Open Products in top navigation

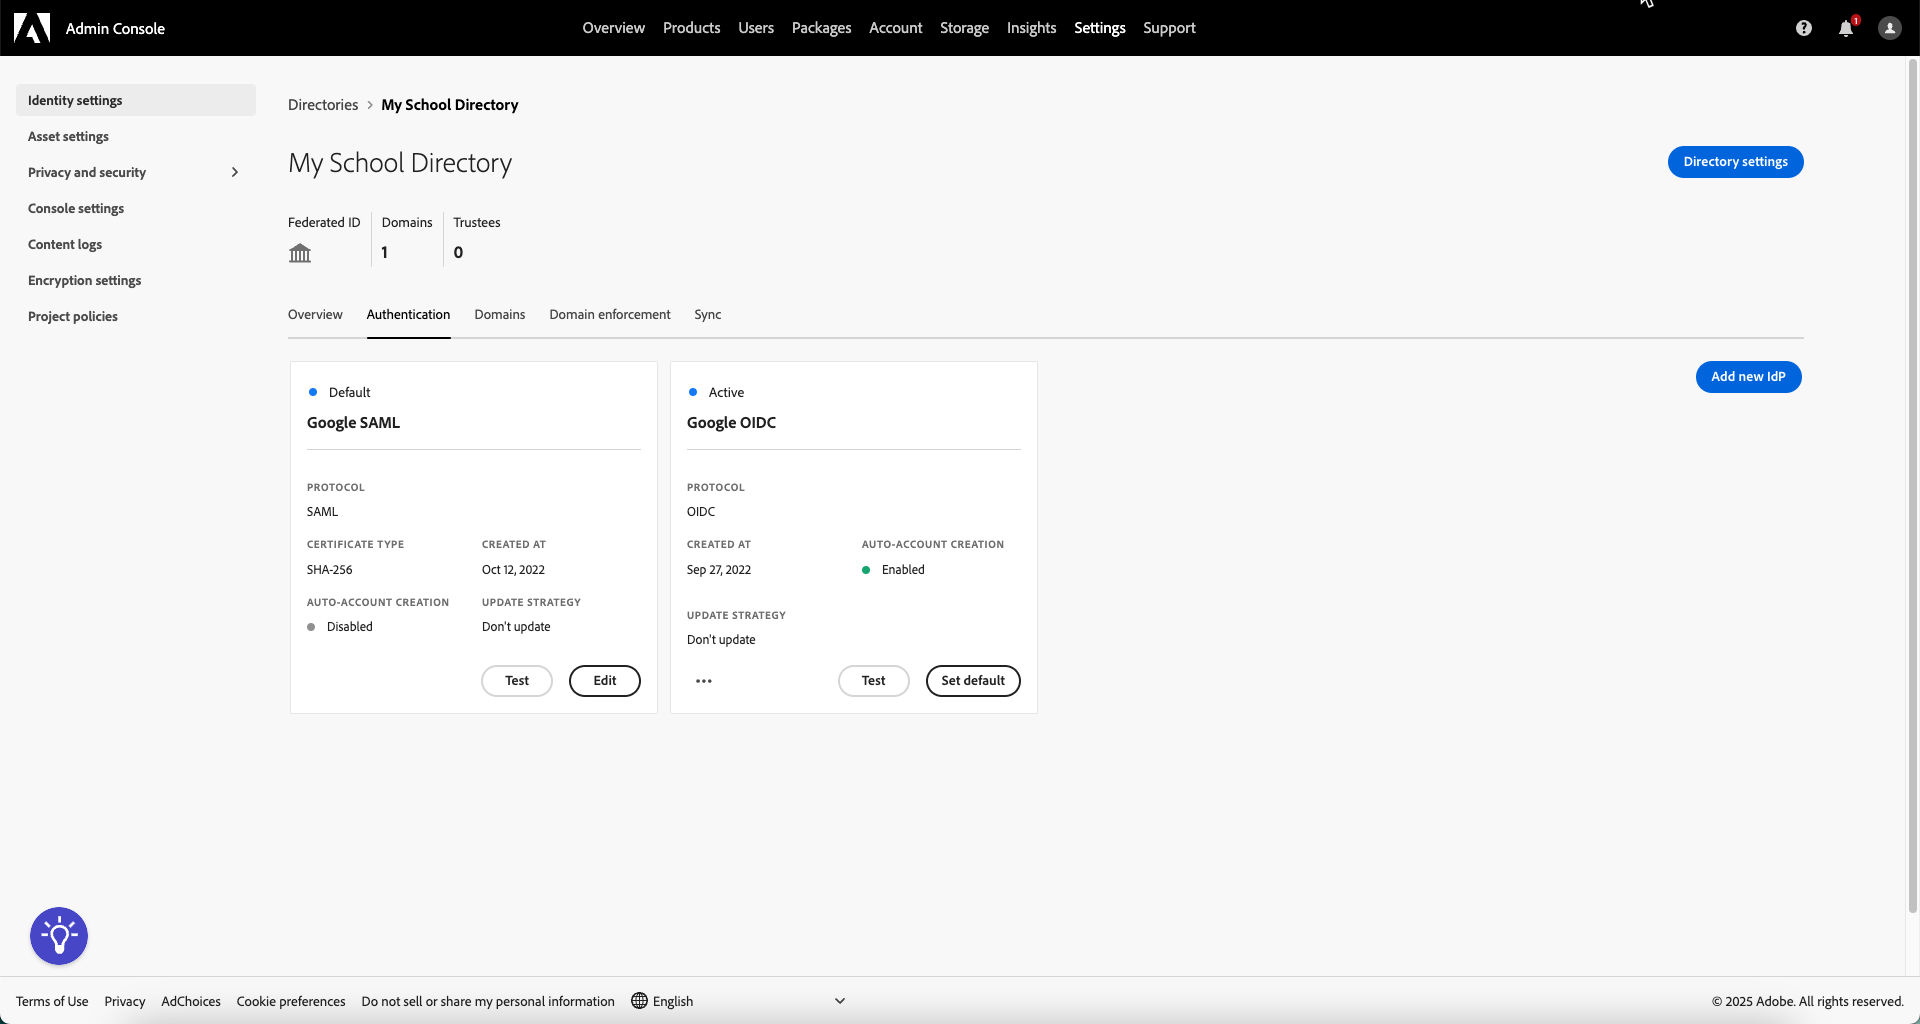point(691,28)
